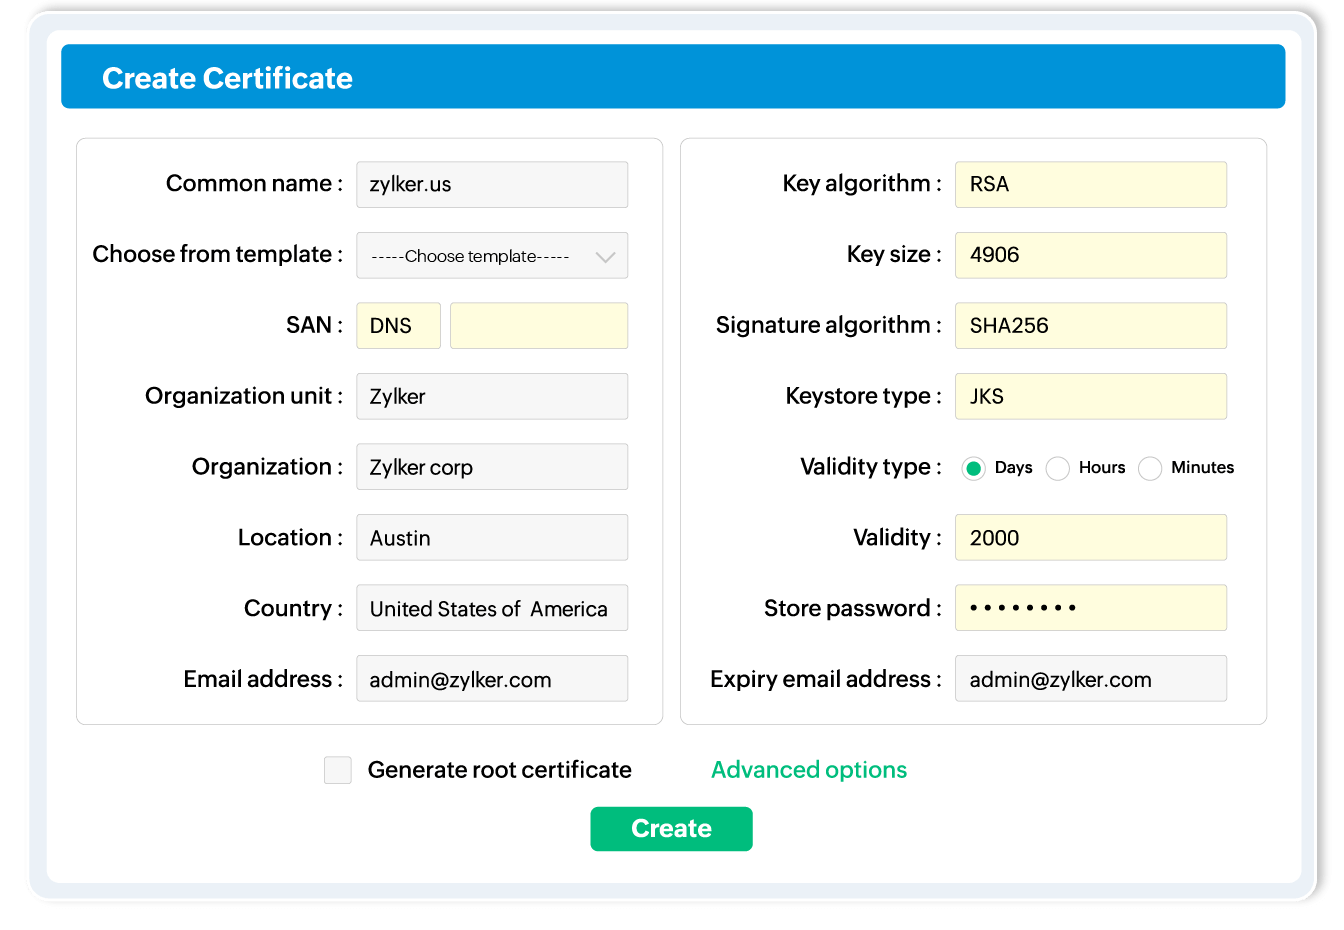1344x930 pixels.
Task: Select the Hours validity type
Action: (x=1058, y=468)
